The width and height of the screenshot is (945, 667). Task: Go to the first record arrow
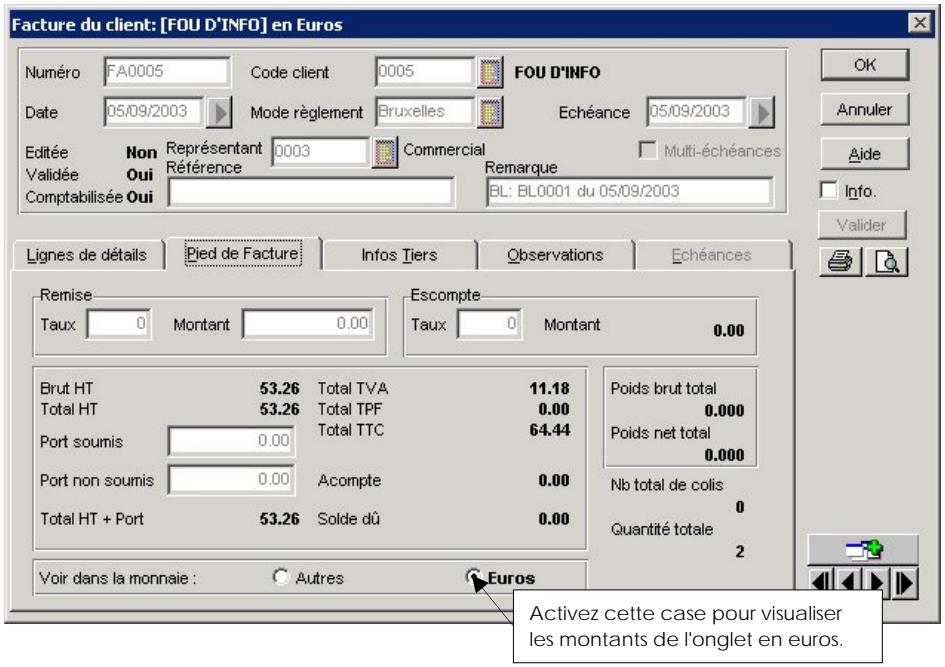tap(821, 583)
